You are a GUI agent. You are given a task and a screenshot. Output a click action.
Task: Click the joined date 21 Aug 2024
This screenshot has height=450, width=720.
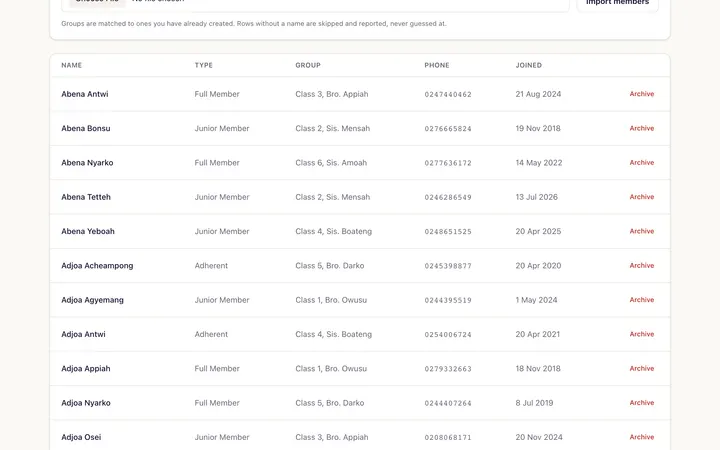(x=538, y=94)
